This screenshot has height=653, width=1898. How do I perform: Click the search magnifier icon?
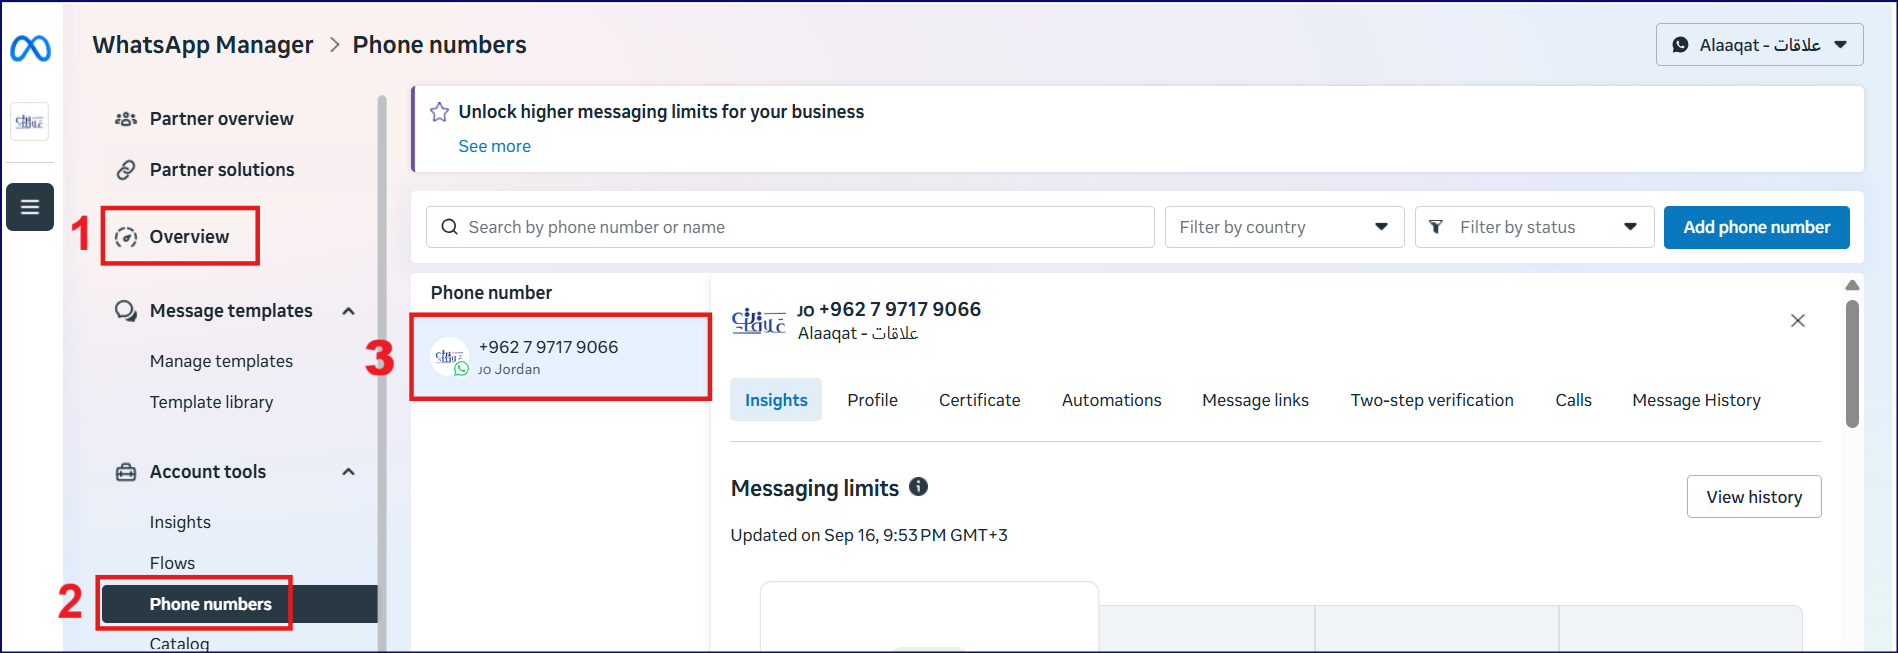[x=450, y=227]
